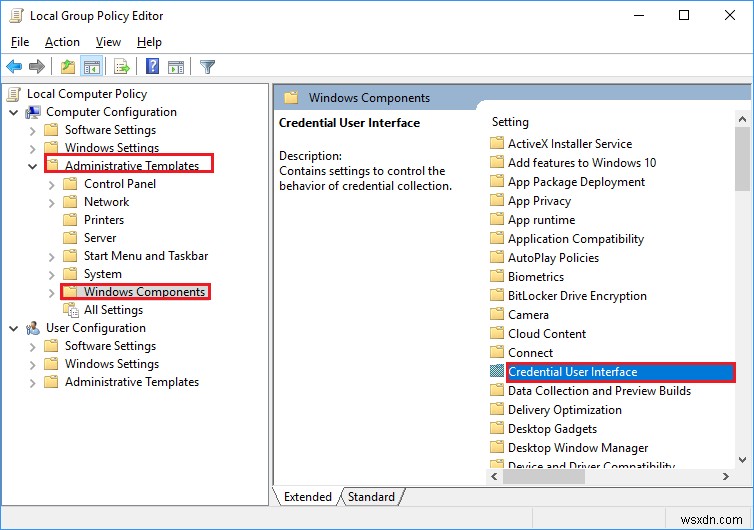754x530 pixels.
Task: Select App Package Deployment folder
Action: pyautogui.click(x=576, y=182)
